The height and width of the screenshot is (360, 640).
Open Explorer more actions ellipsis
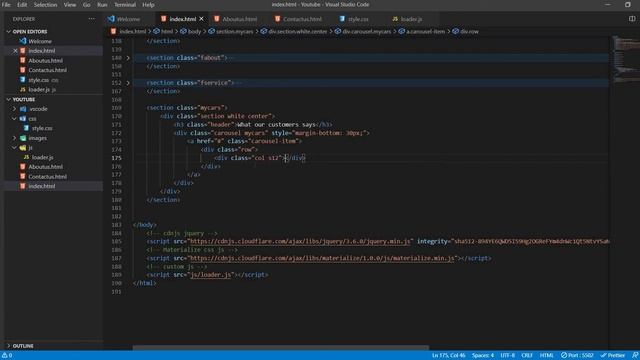tap(91, 19)
